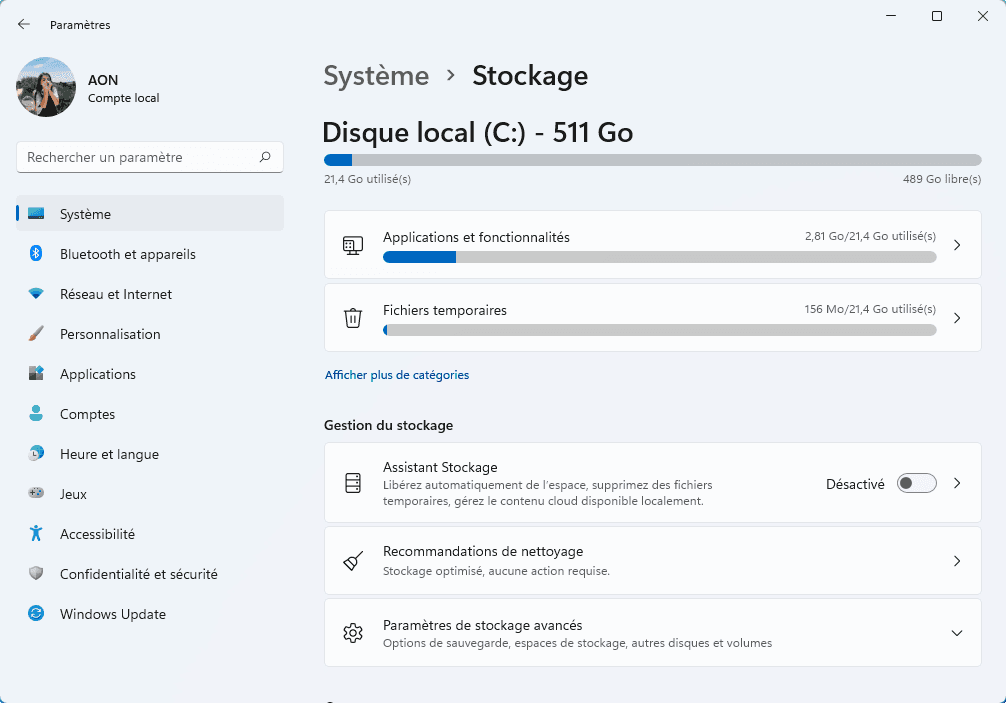Open Heure et langue settings

click(x=109, y=454)
